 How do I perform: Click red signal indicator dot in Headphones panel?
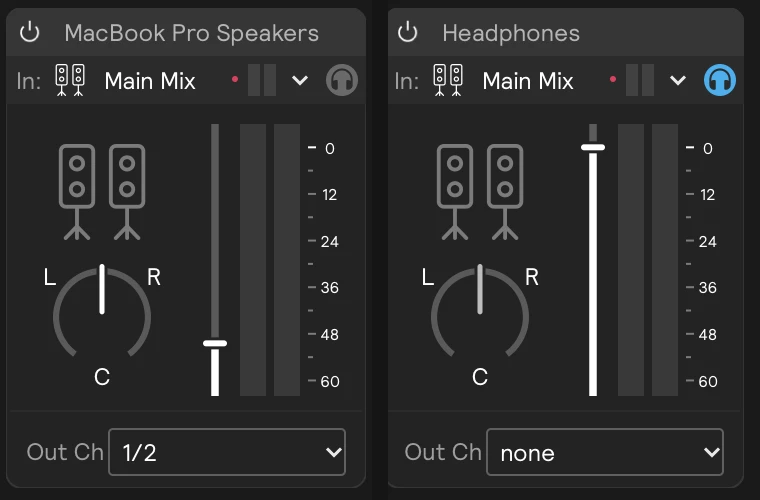(613, 79)
